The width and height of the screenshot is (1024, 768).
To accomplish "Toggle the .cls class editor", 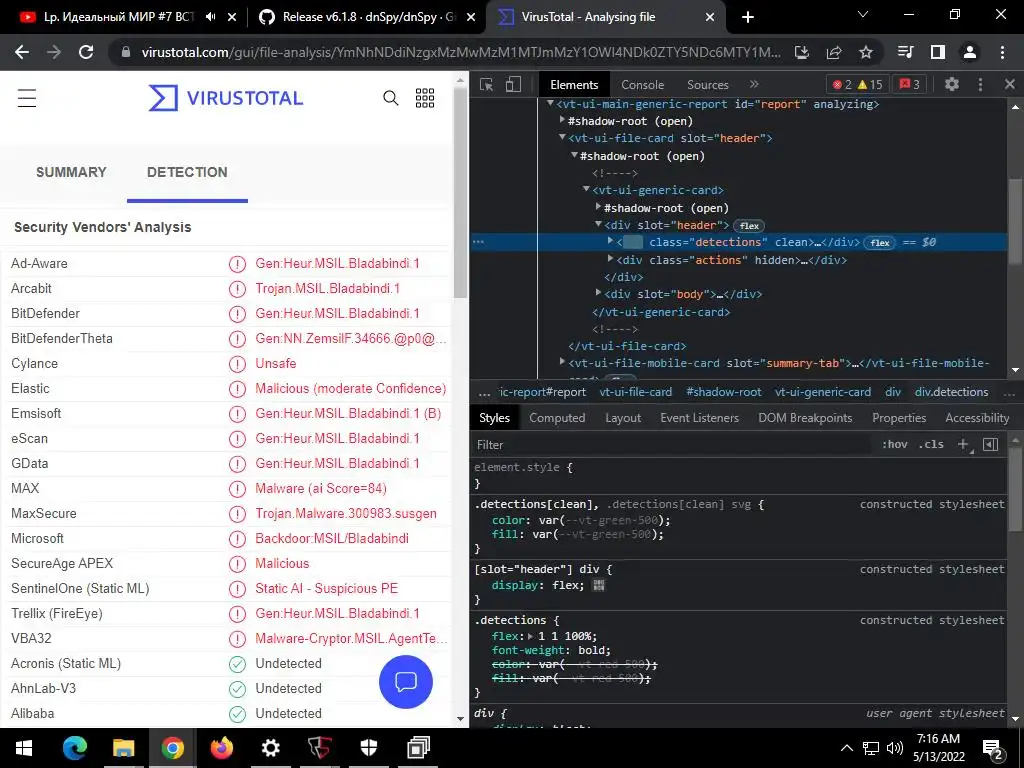I will point(931,445).
